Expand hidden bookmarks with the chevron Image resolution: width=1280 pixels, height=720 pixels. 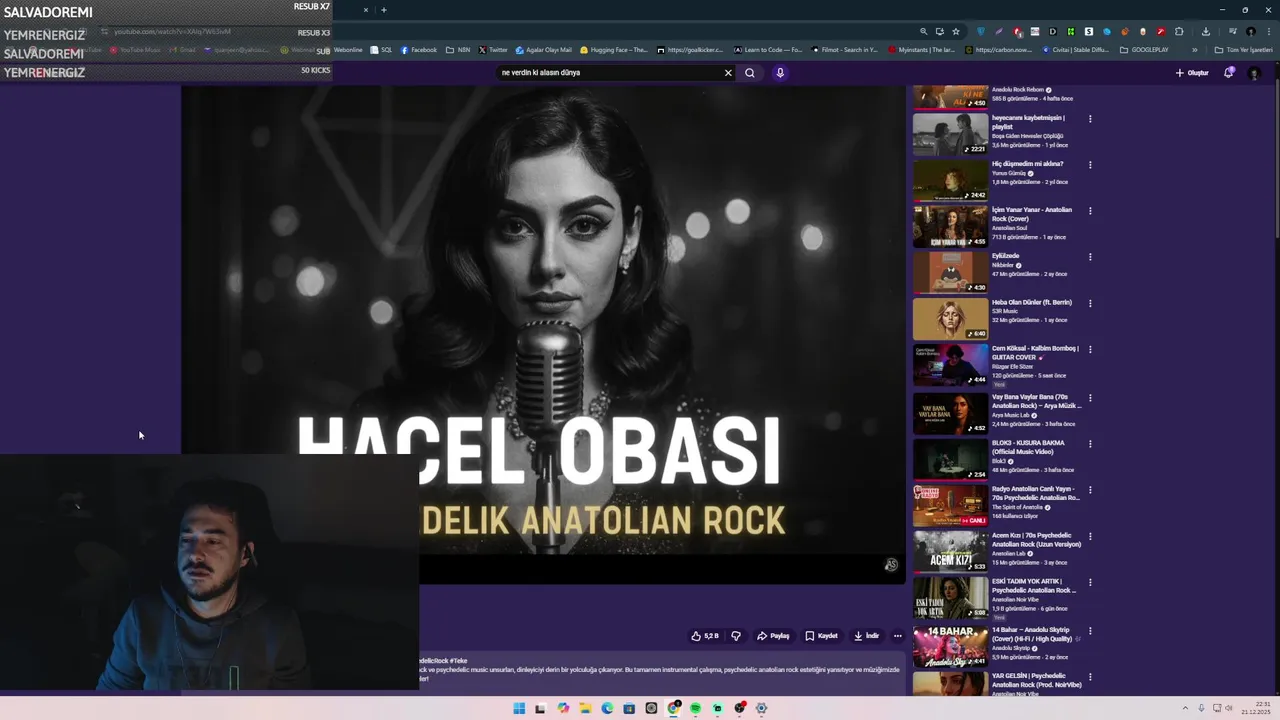click(1194, 50)
